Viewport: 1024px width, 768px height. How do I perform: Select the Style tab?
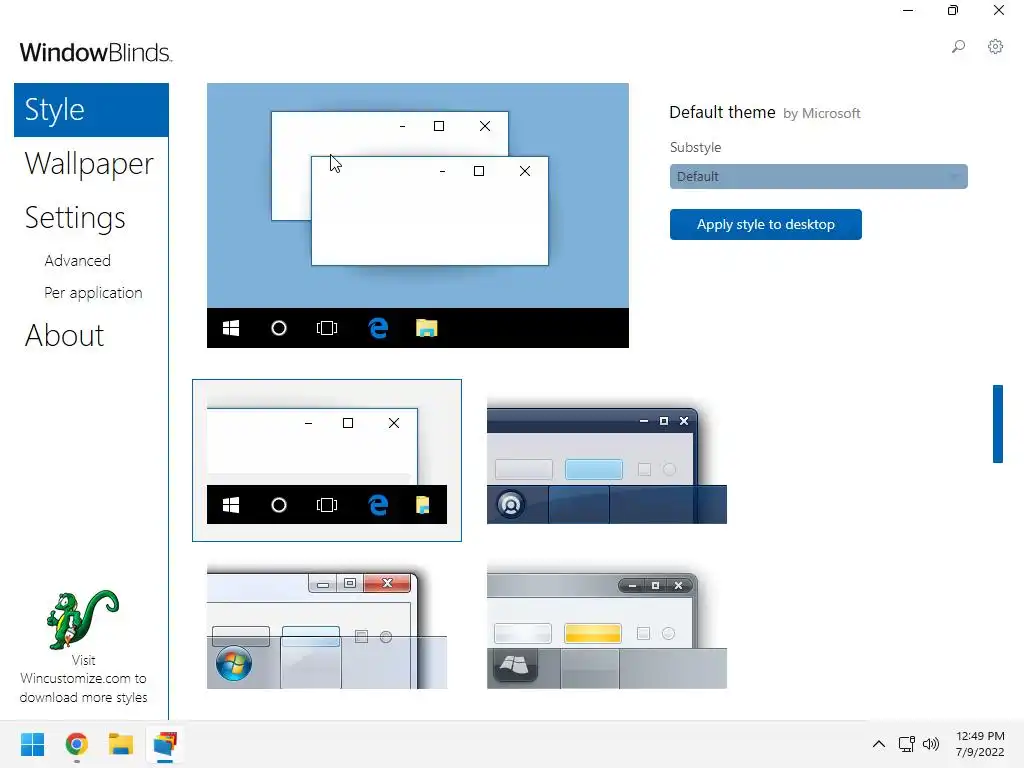pyautogui.click(x=91, y=110)
